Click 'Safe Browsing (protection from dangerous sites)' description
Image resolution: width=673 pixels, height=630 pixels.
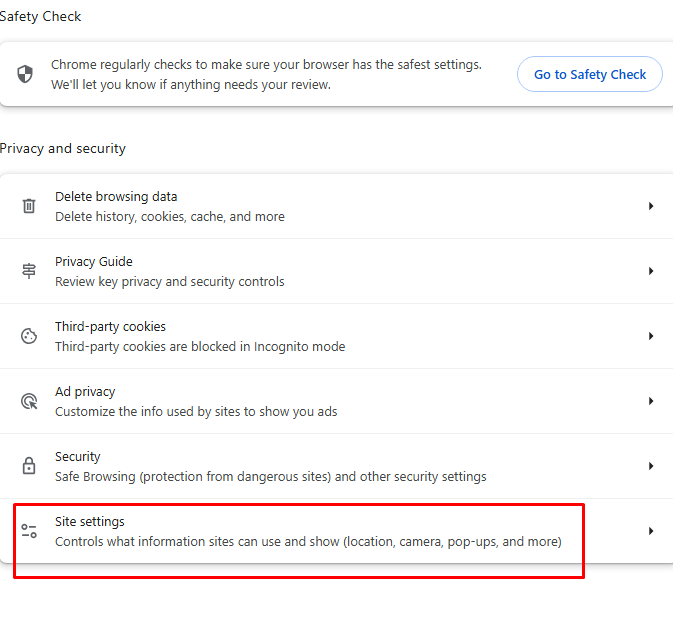tap(270, 476)
